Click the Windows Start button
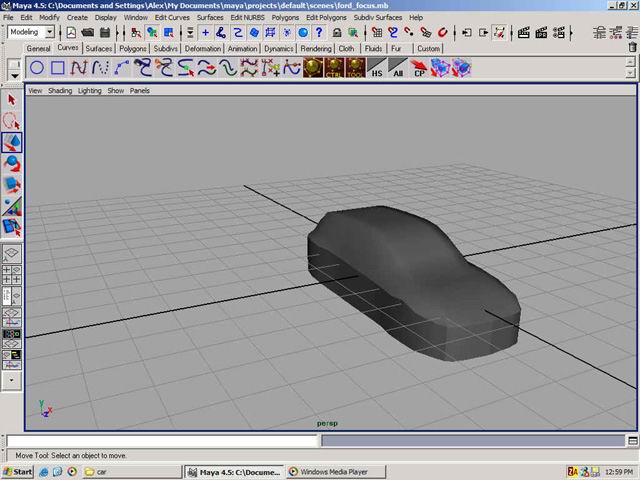The image size is (640, 480). (x=18, y=471)
